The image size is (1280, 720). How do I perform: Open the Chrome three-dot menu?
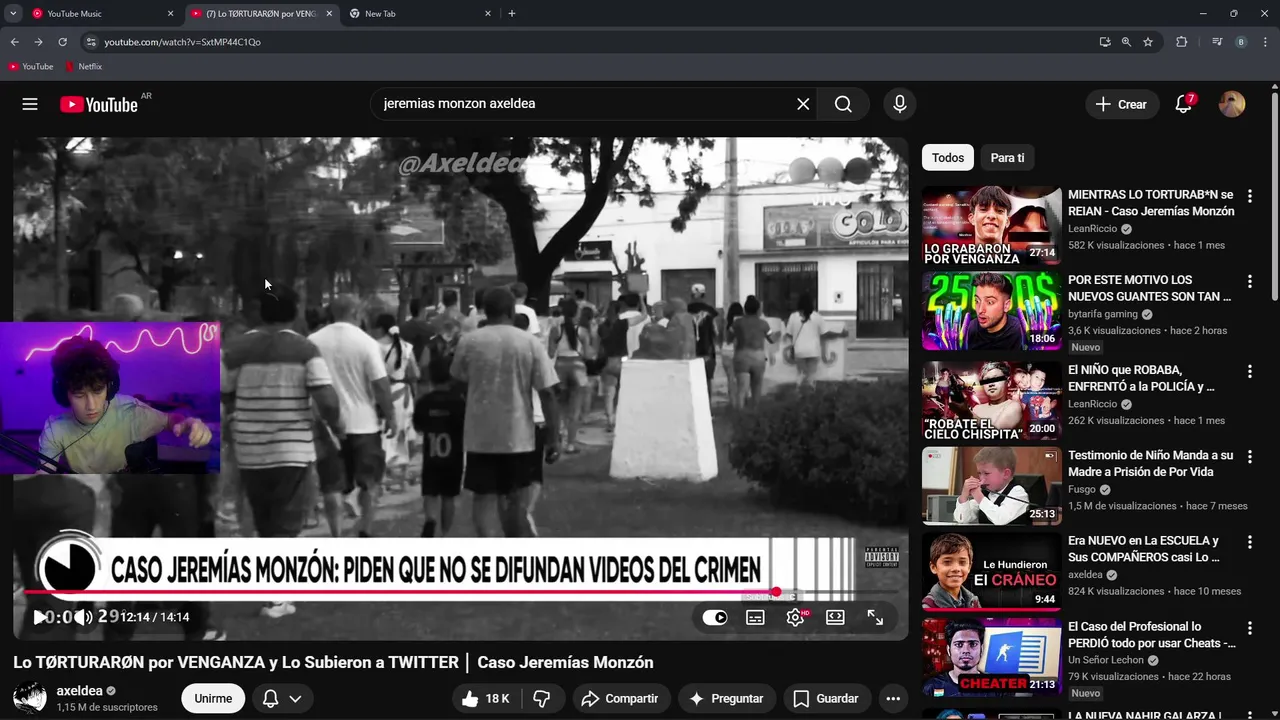tap(1266, 42)
